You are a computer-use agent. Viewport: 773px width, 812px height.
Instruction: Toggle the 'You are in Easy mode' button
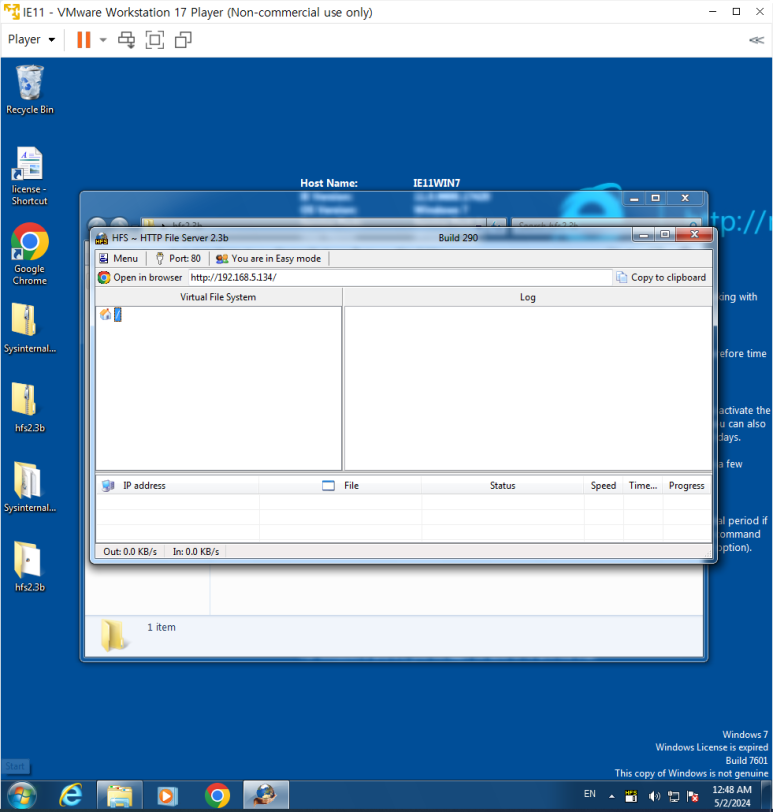click(269, 258)
